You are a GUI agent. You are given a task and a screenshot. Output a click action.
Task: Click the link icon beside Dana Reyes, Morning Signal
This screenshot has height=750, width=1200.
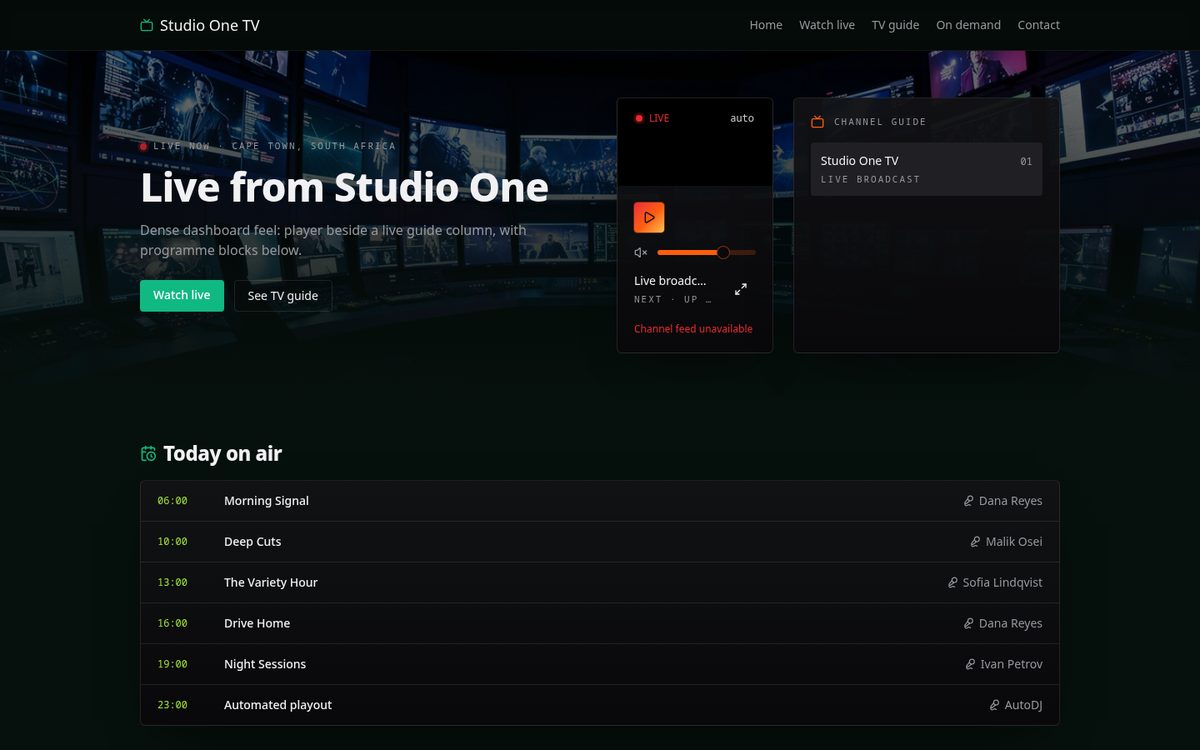tap(969, 501)
